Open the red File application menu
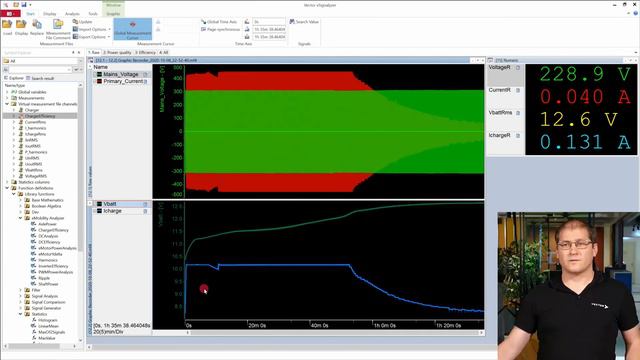This screenshot has width=640, height=360. (10, 14)
